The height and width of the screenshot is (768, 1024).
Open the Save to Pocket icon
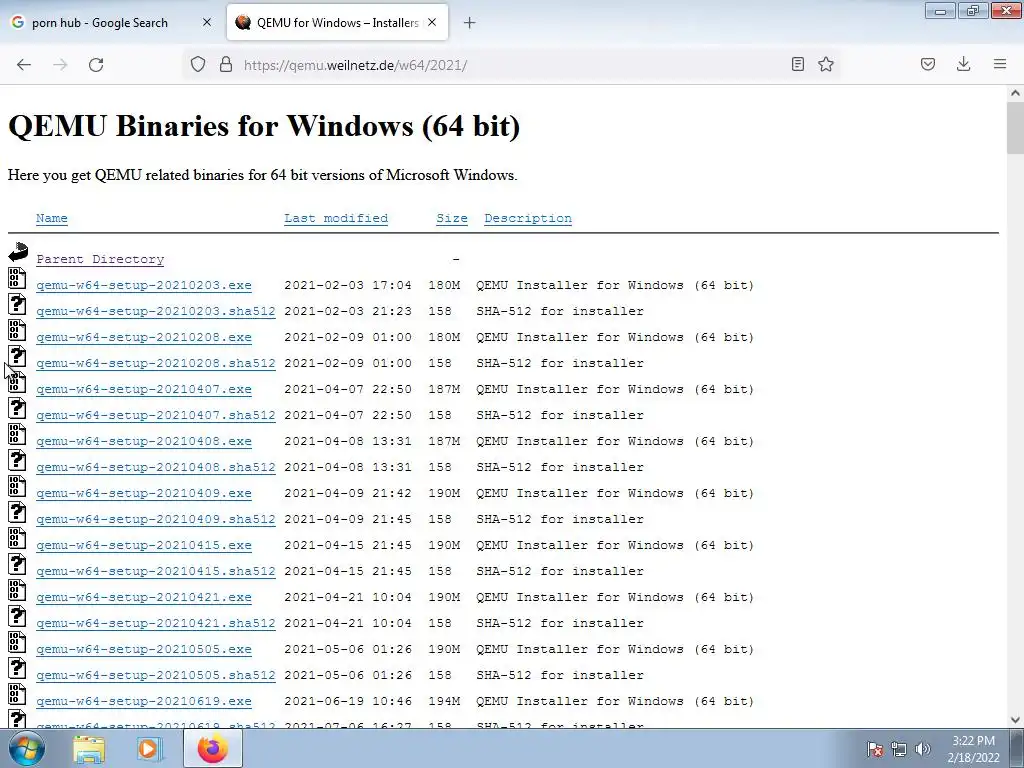[928, 64]
